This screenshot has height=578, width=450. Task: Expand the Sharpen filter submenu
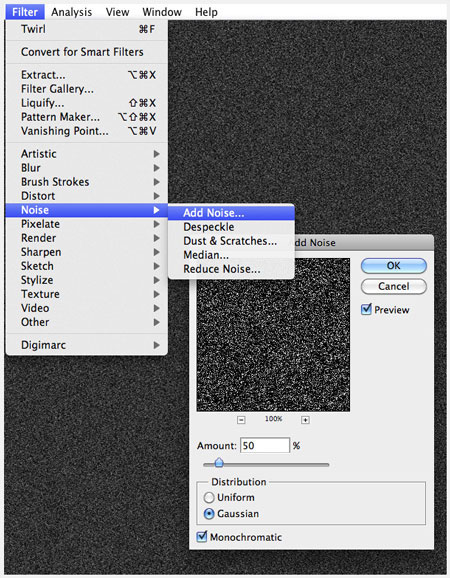(87, 252)
